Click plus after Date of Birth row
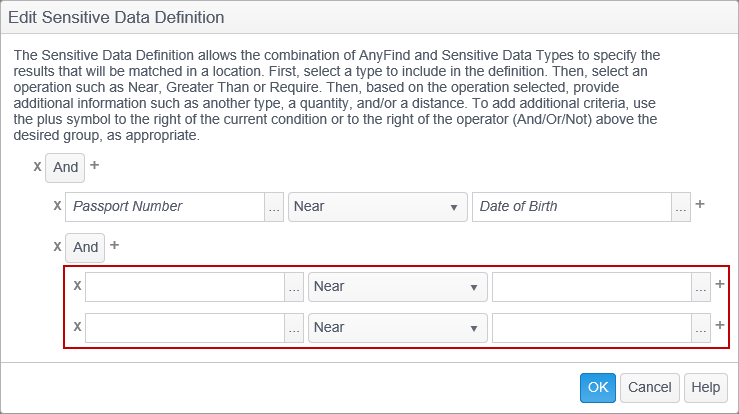The height and width of the screenshot is (414, 739). click(700, 205)
